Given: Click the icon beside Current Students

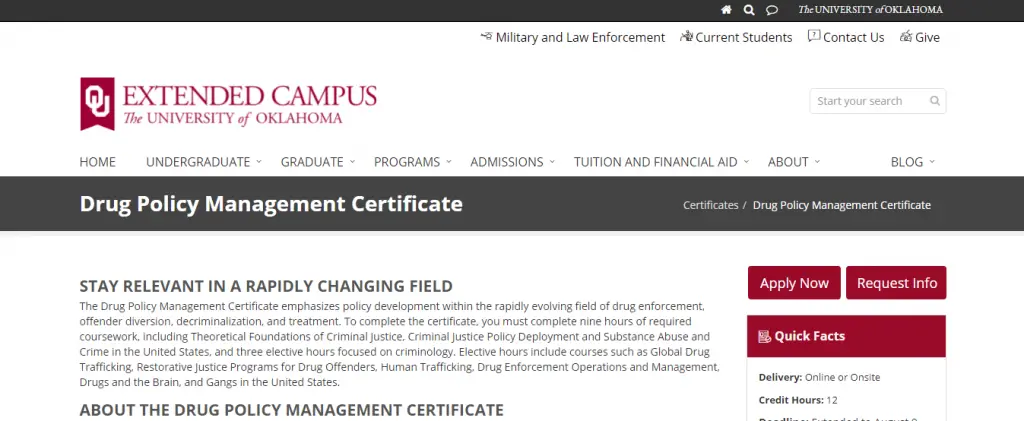Looking at the screenshot, I should (x=686, y=37).
